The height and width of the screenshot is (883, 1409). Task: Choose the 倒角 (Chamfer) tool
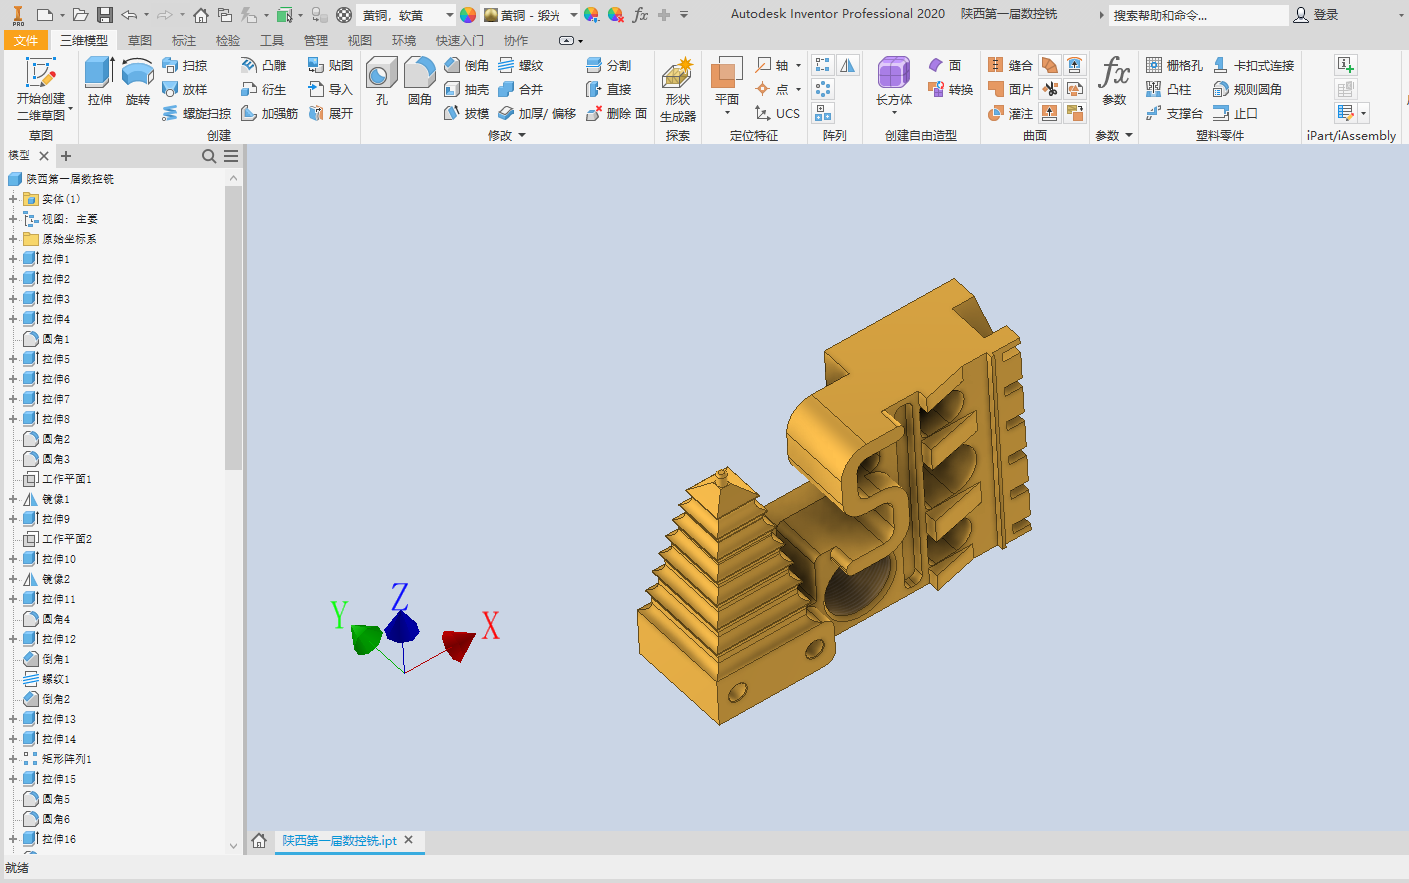point(466,65)
